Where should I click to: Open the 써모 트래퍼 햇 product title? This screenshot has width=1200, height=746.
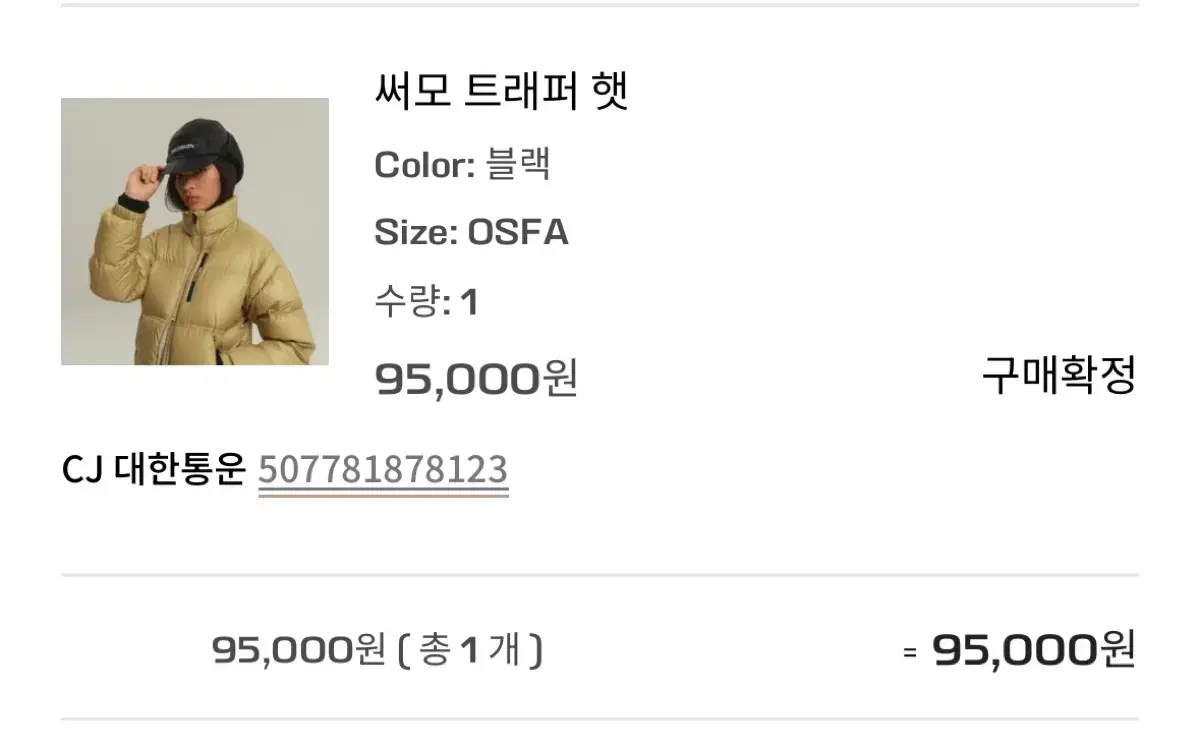click(501, 92)
